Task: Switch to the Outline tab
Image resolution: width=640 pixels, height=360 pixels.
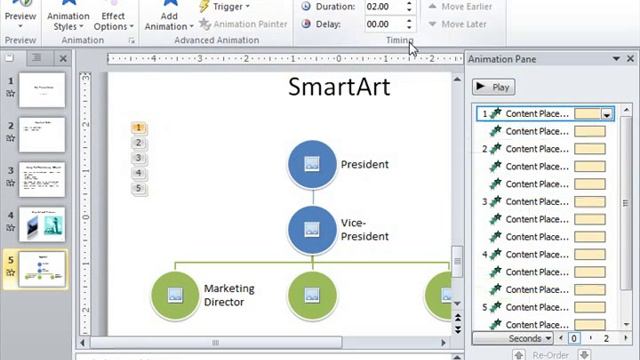Action: pyautogui.click(x=37, y=58)
